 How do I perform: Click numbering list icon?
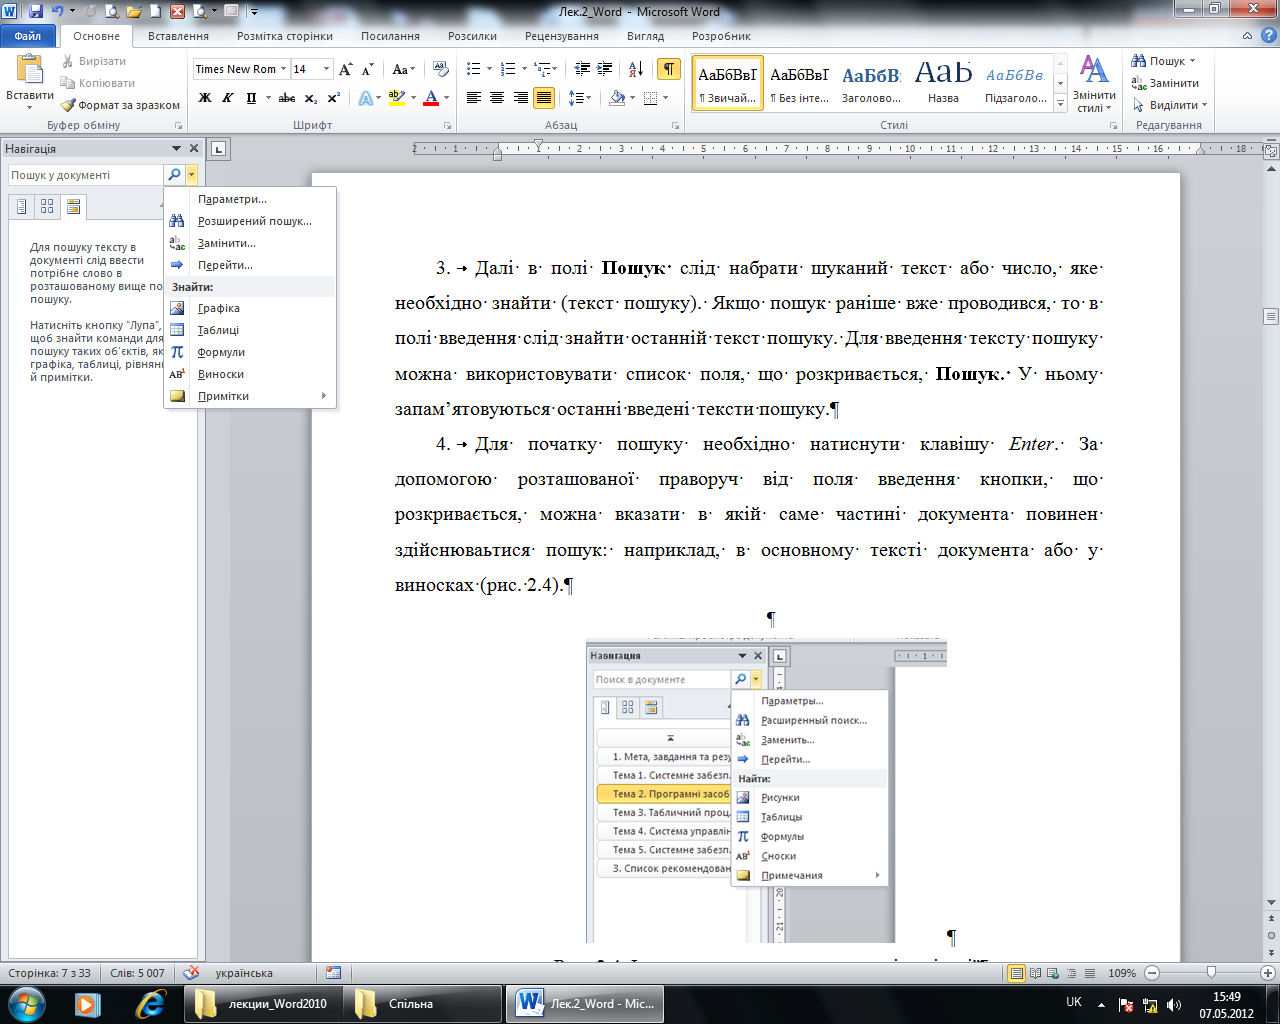508,69
